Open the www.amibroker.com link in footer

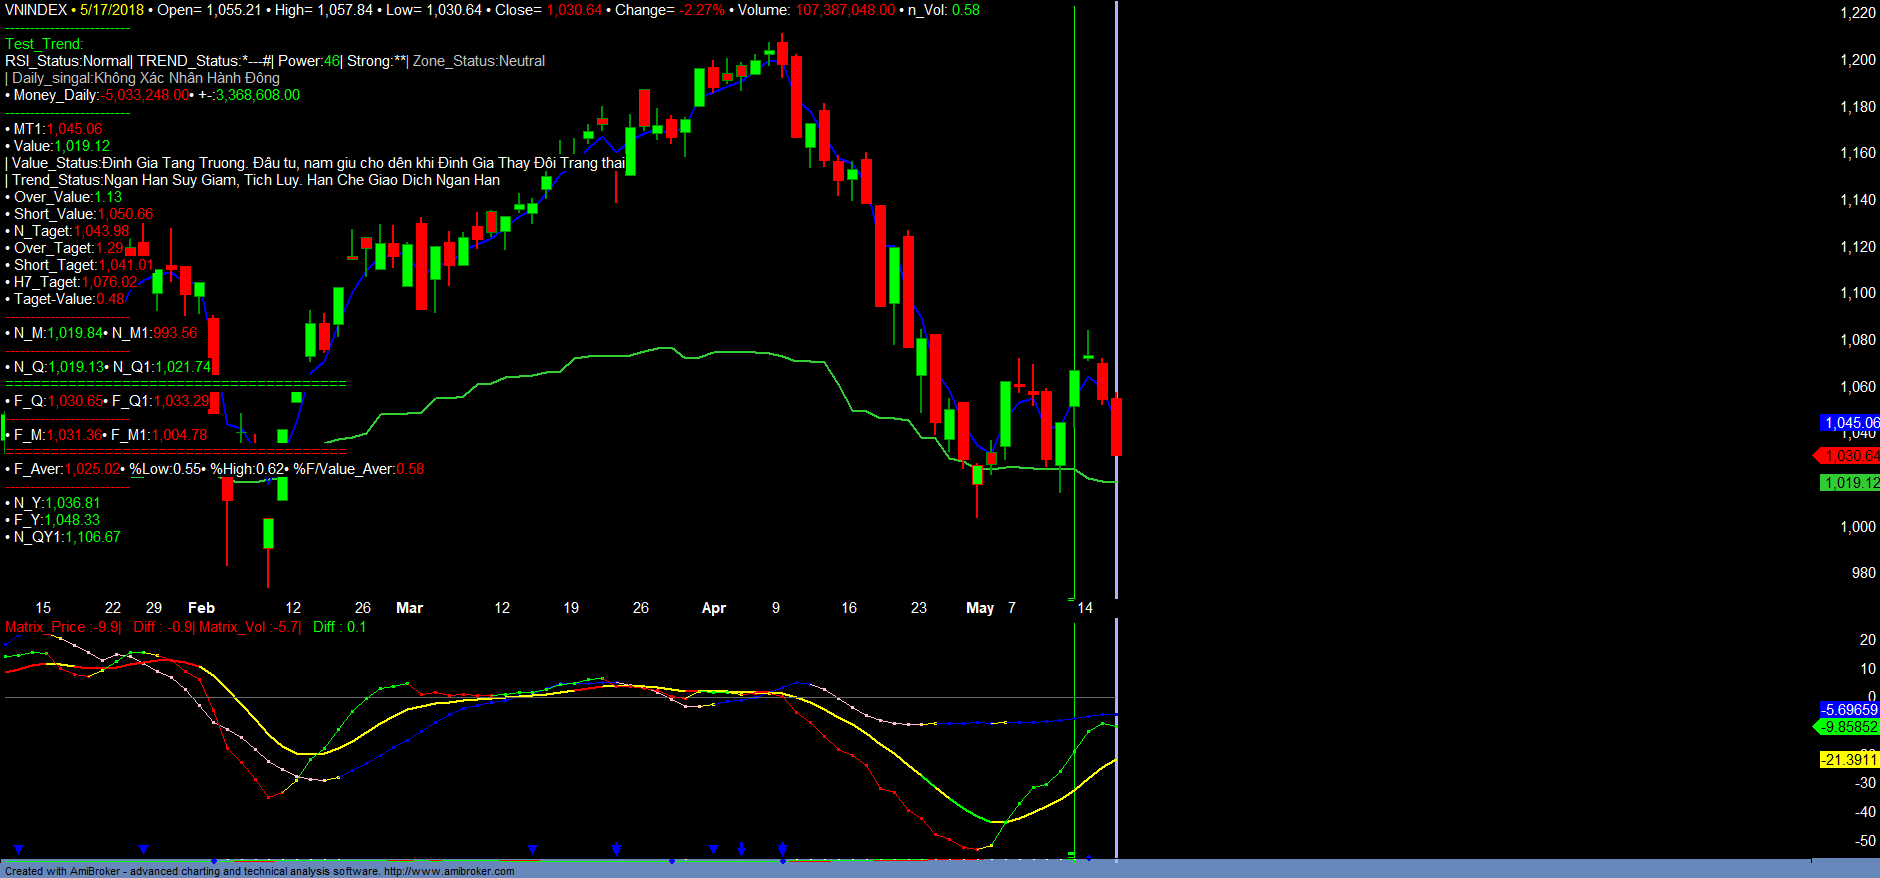click(x=449, y=871)
